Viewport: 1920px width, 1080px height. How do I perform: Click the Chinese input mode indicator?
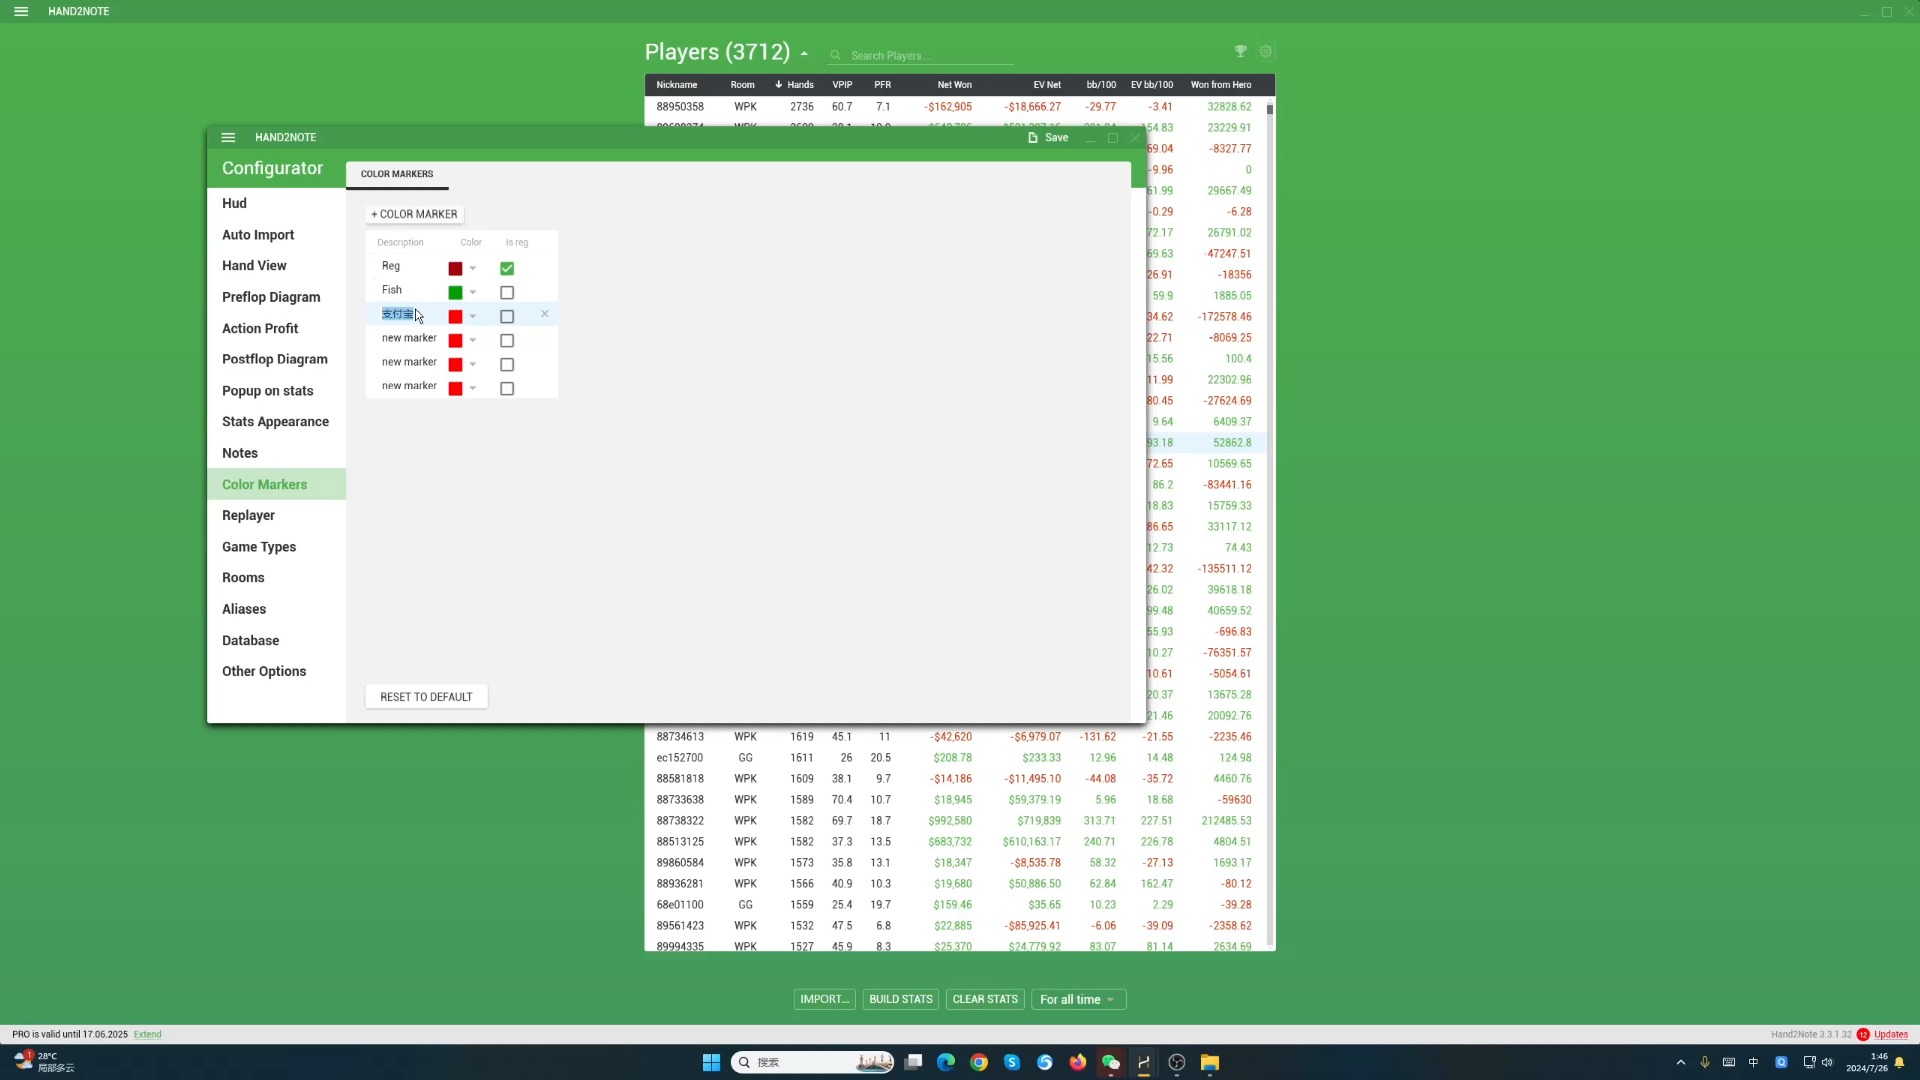[1753, 1062]
